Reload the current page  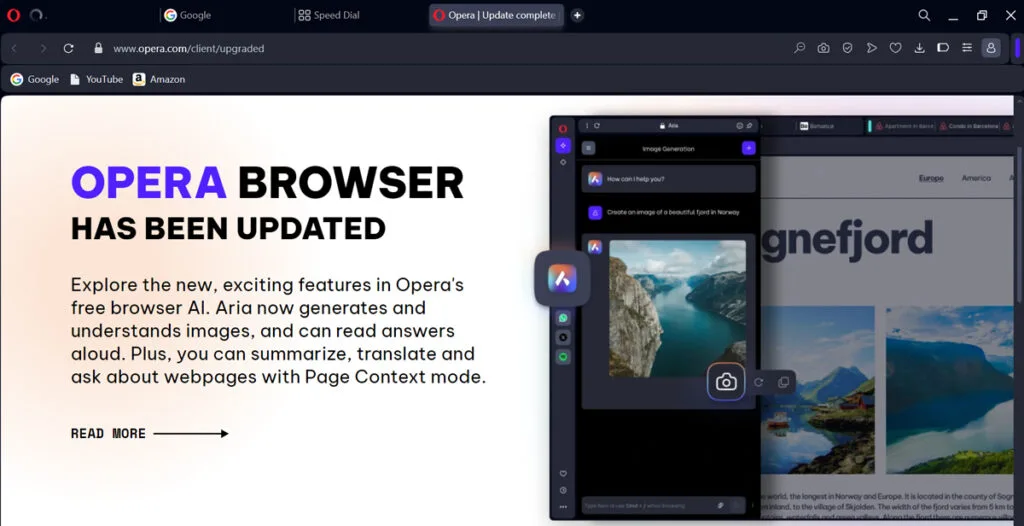(x=69, y=48)
